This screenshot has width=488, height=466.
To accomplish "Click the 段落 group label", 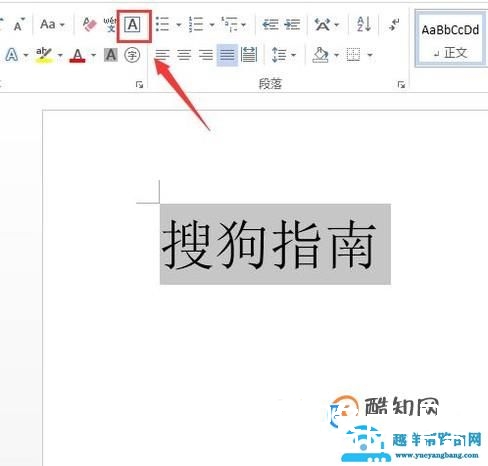I will (270, 84).
